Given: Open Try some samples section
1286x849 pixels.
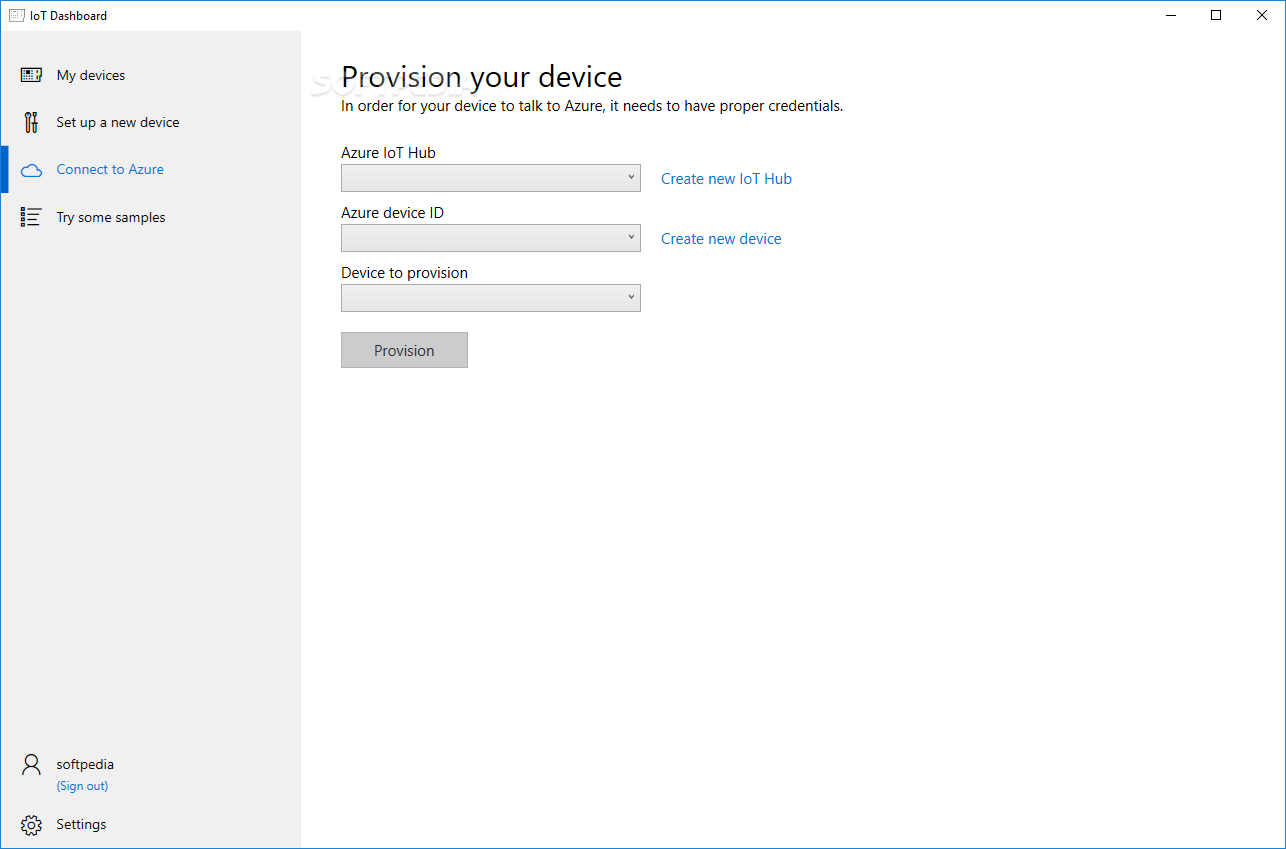Looking at the screenshot, I should pos(150,217).
